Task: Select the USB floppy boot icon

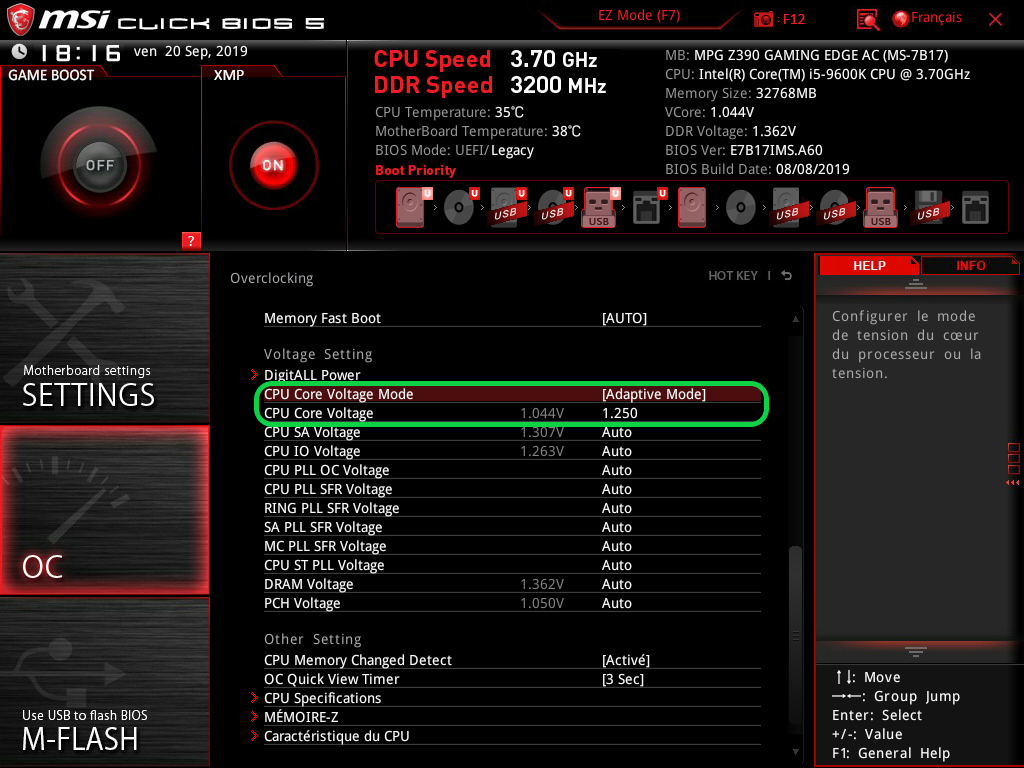Action: pyautogui.click(x=929, y=208)
